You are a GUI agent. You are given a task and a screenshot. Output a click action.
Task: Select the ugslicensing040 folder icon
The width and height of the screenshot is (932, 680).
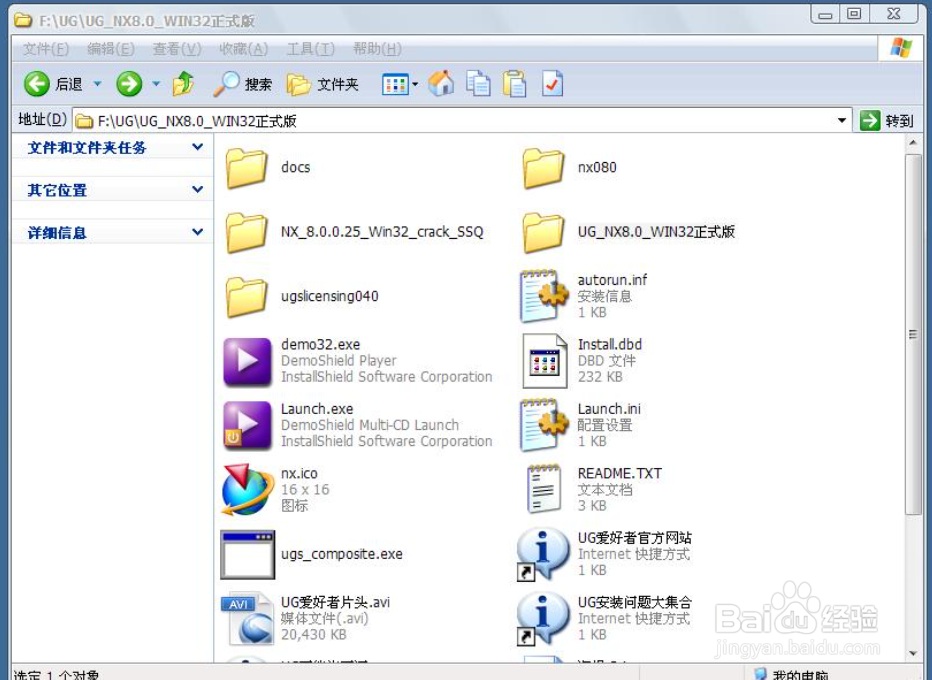pyautogui.click(x=246, y=296)
